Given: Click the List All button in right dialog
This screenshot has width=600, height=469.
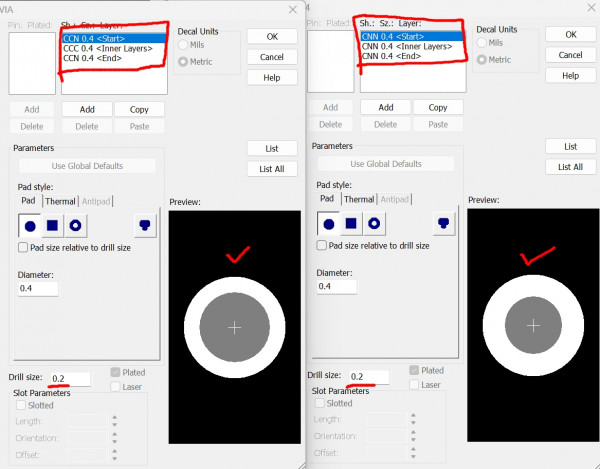Looking at the screenshot, I should 570,167.
